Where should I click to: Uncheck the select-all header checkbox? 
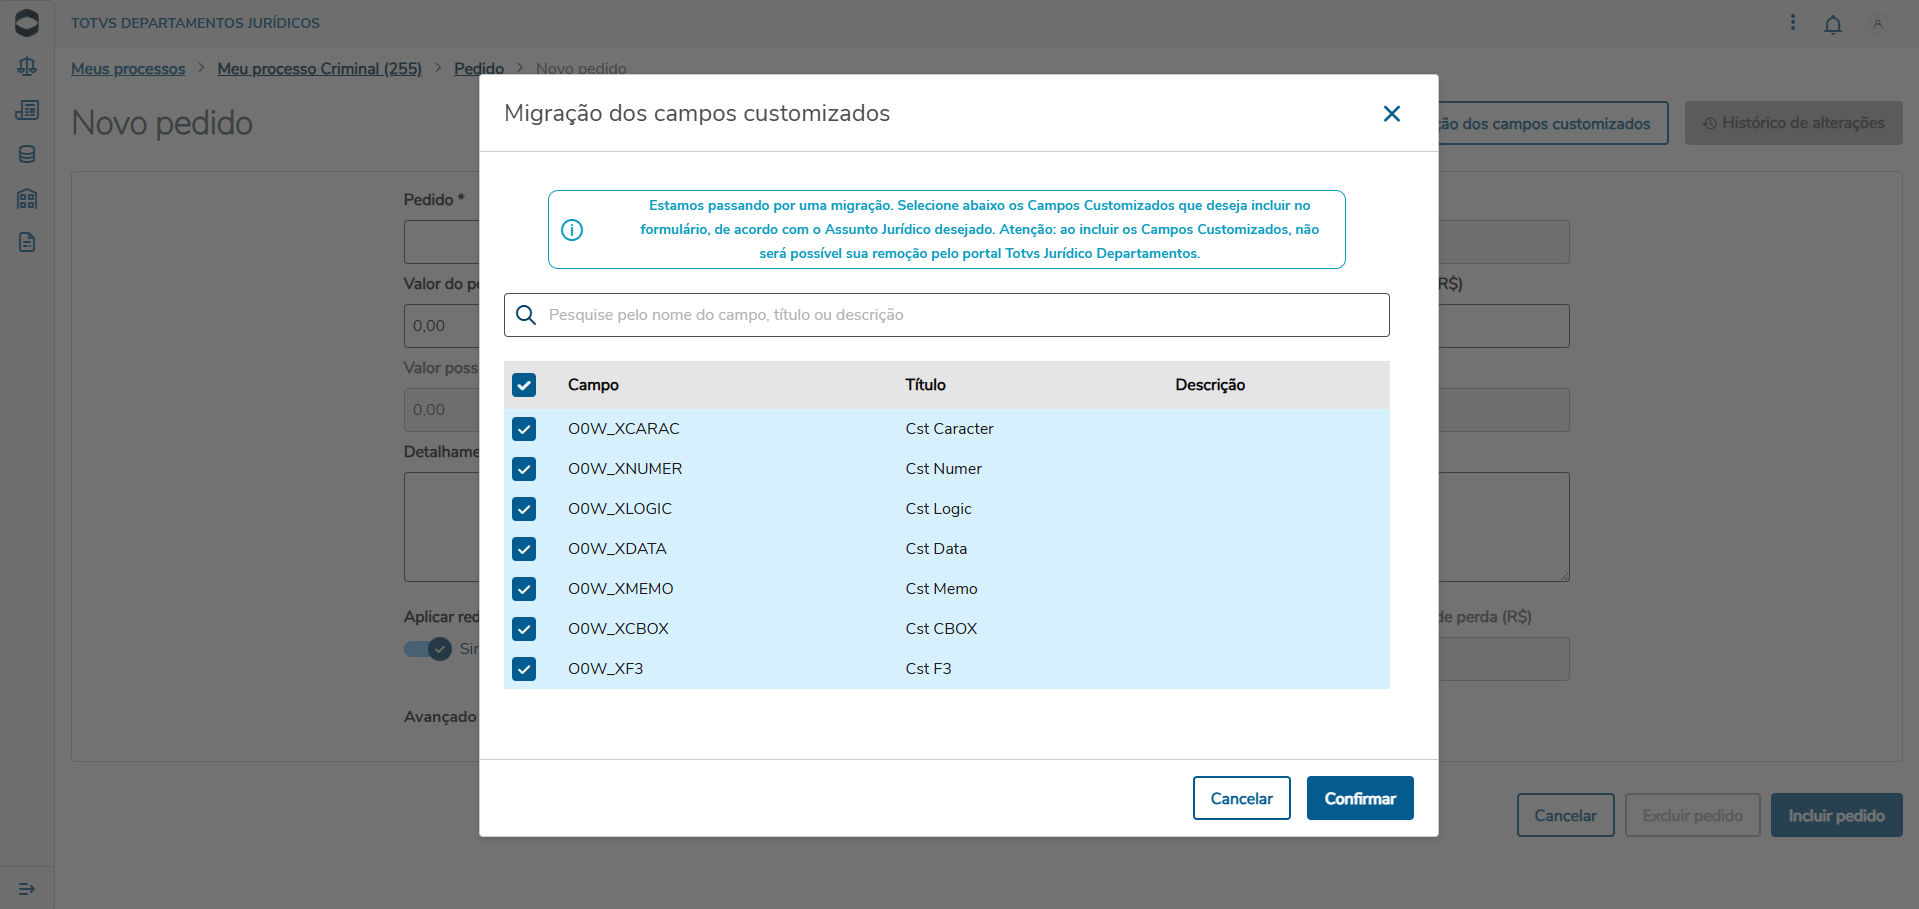tap(524, 385)
